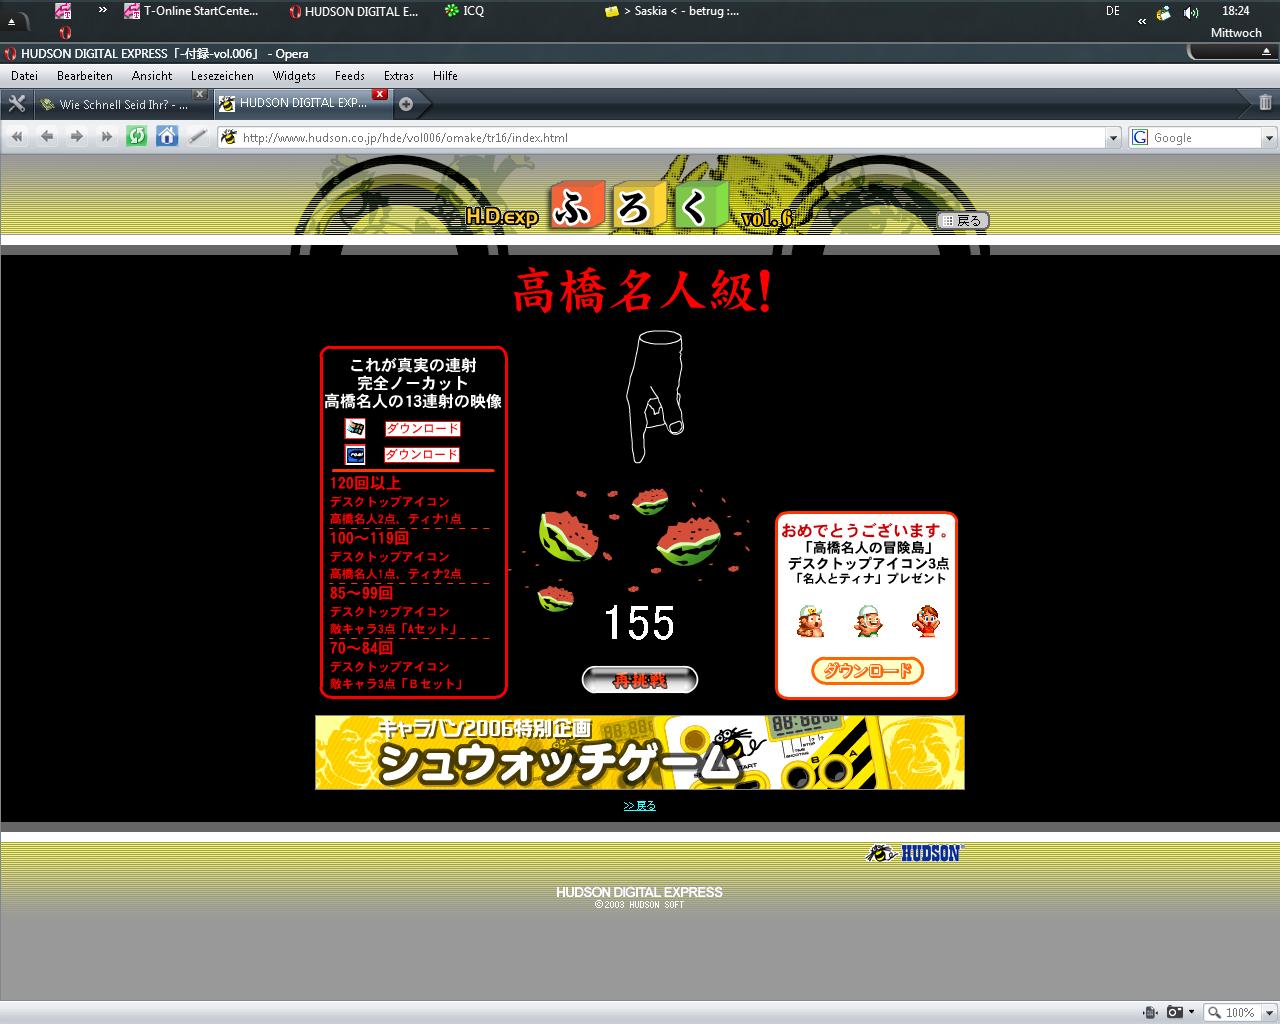Open the Feeds menu
The width and height of the screenshot is (1280, 1024).
coord(350,76)
